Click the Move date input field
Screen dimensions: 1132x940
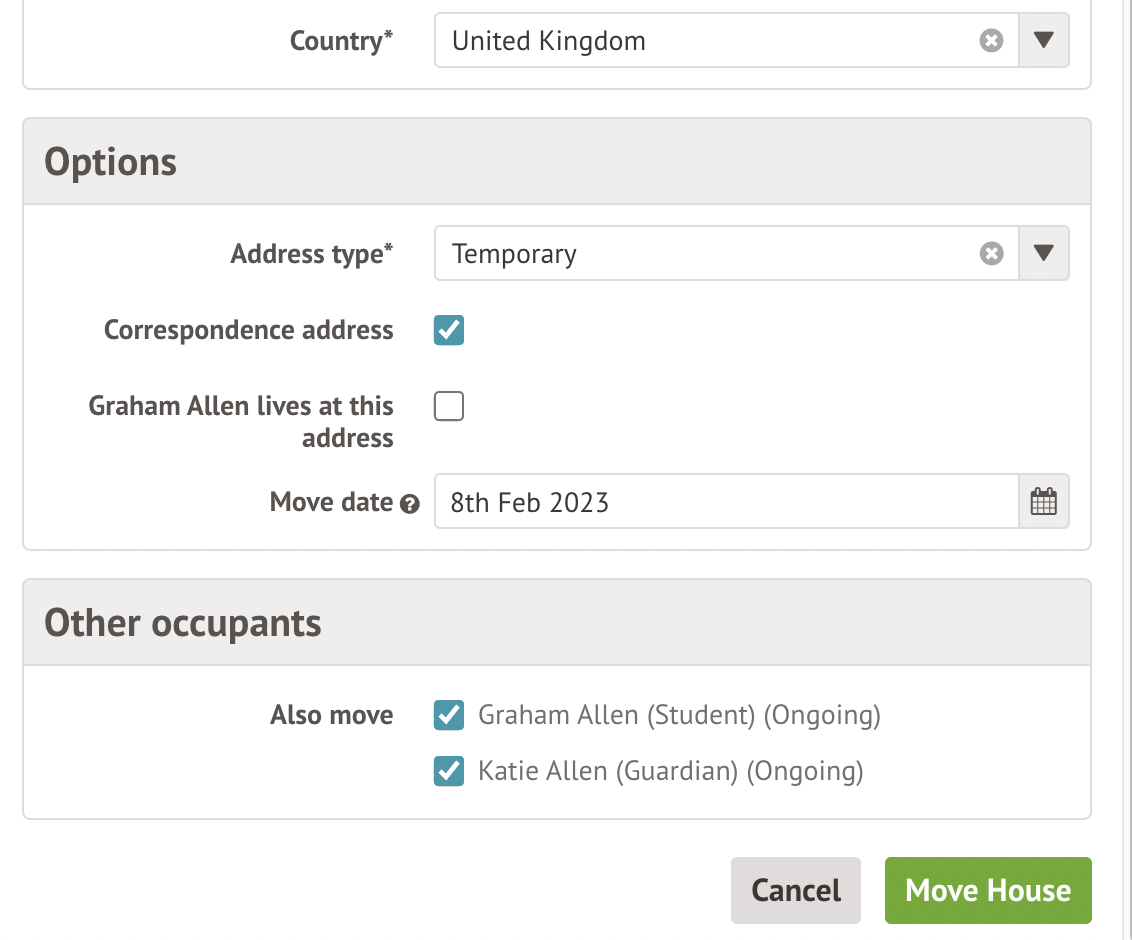pos(725,502)
